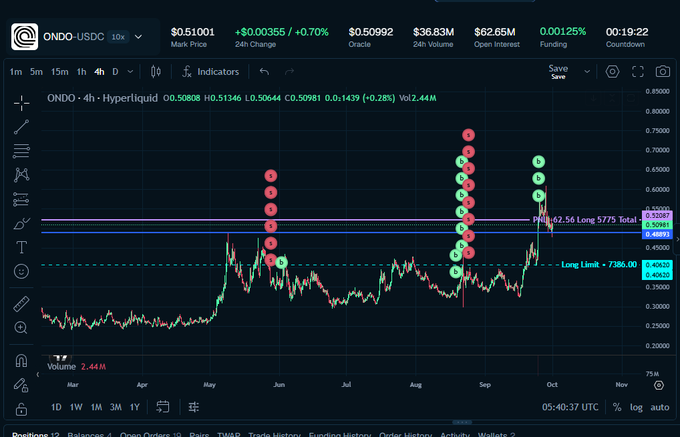The height and width of the screenshot is (437, 680).
Task: Switch to the 1h timeframe
Action: tap(82, 72)
